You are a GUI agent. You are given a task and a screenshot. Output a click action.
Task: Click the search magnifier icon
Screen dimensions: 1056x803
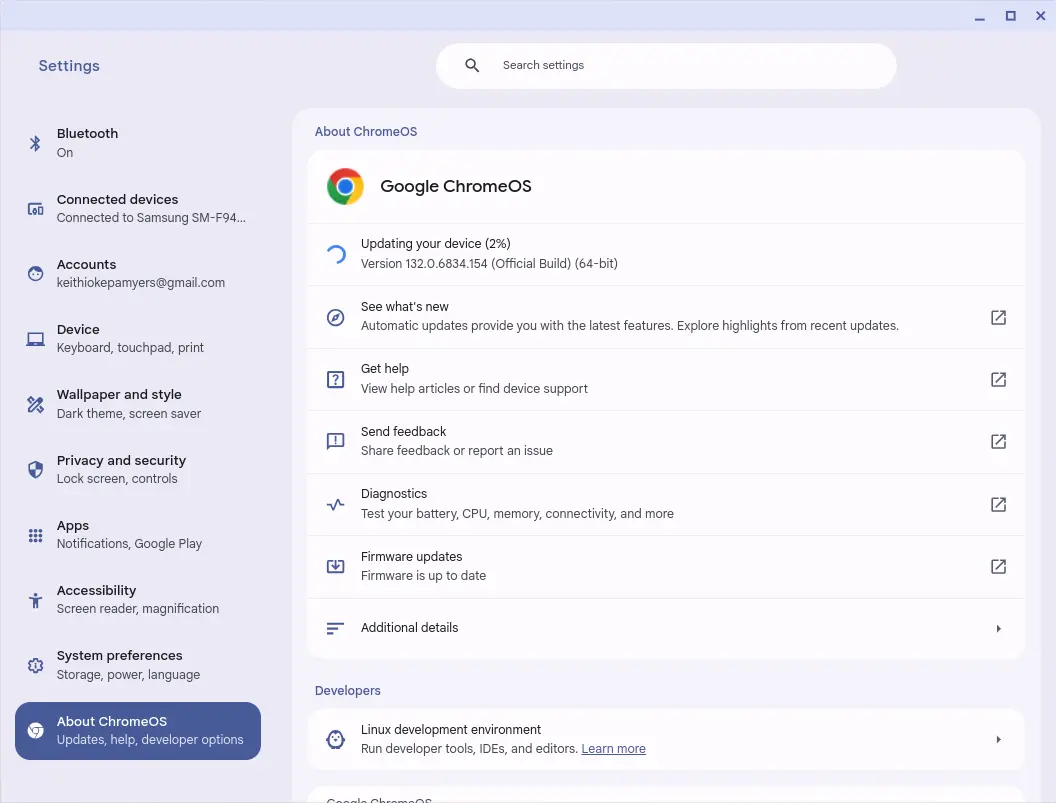(x=473, y=66)
